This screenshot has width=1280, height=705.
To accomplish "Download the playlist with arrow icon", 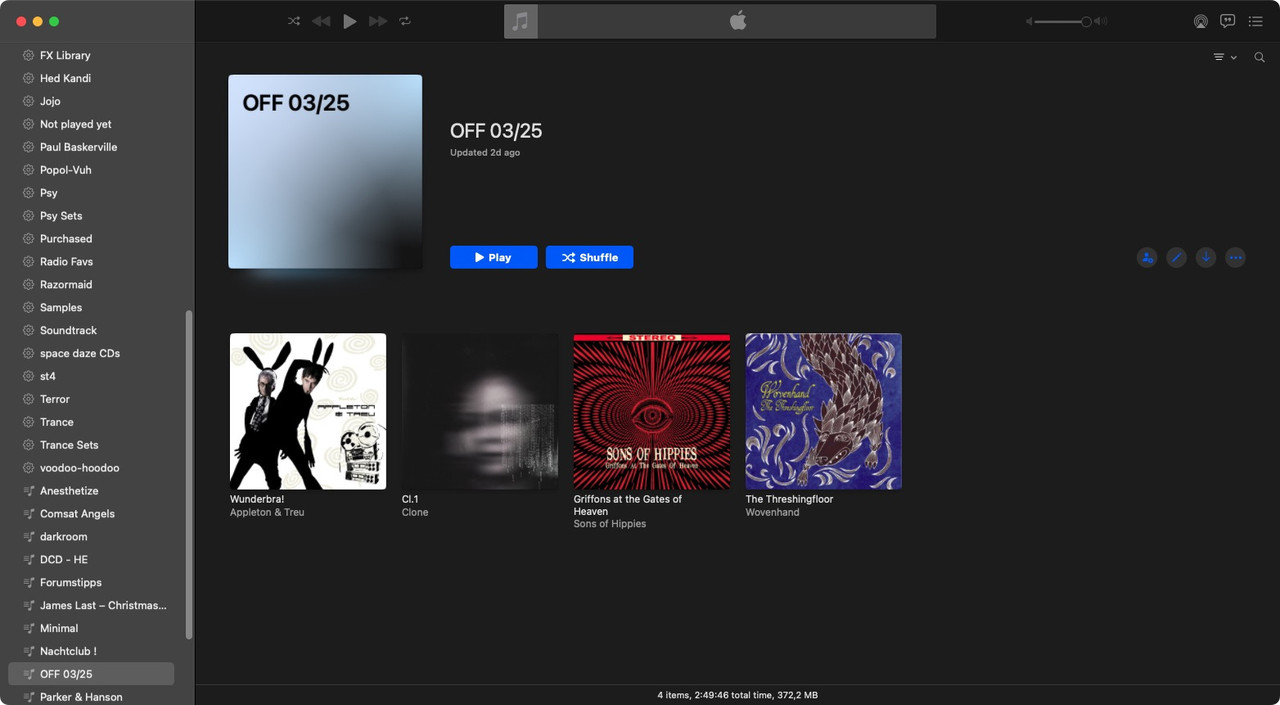I will tap(1206, 257).
